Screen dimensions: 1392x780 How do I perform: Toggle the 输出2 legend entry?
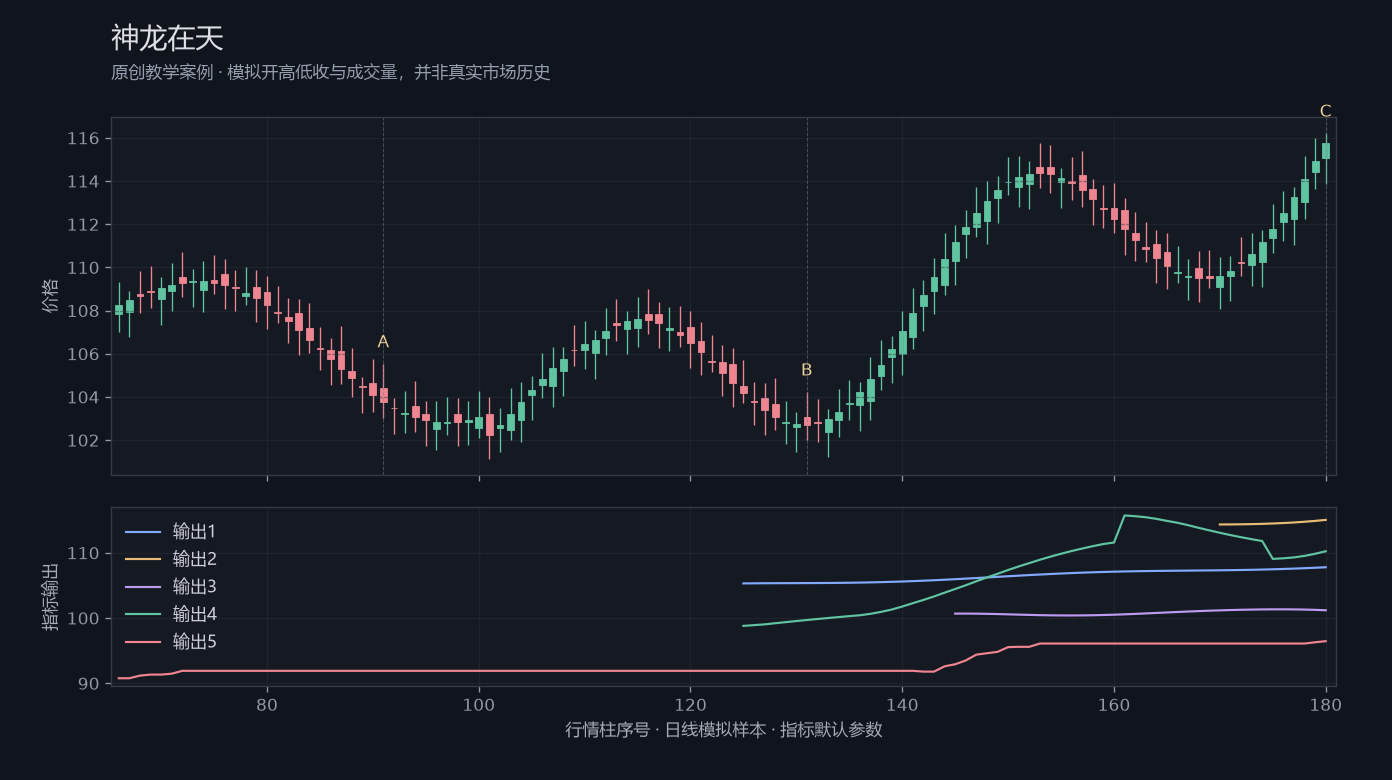[170, 559]
